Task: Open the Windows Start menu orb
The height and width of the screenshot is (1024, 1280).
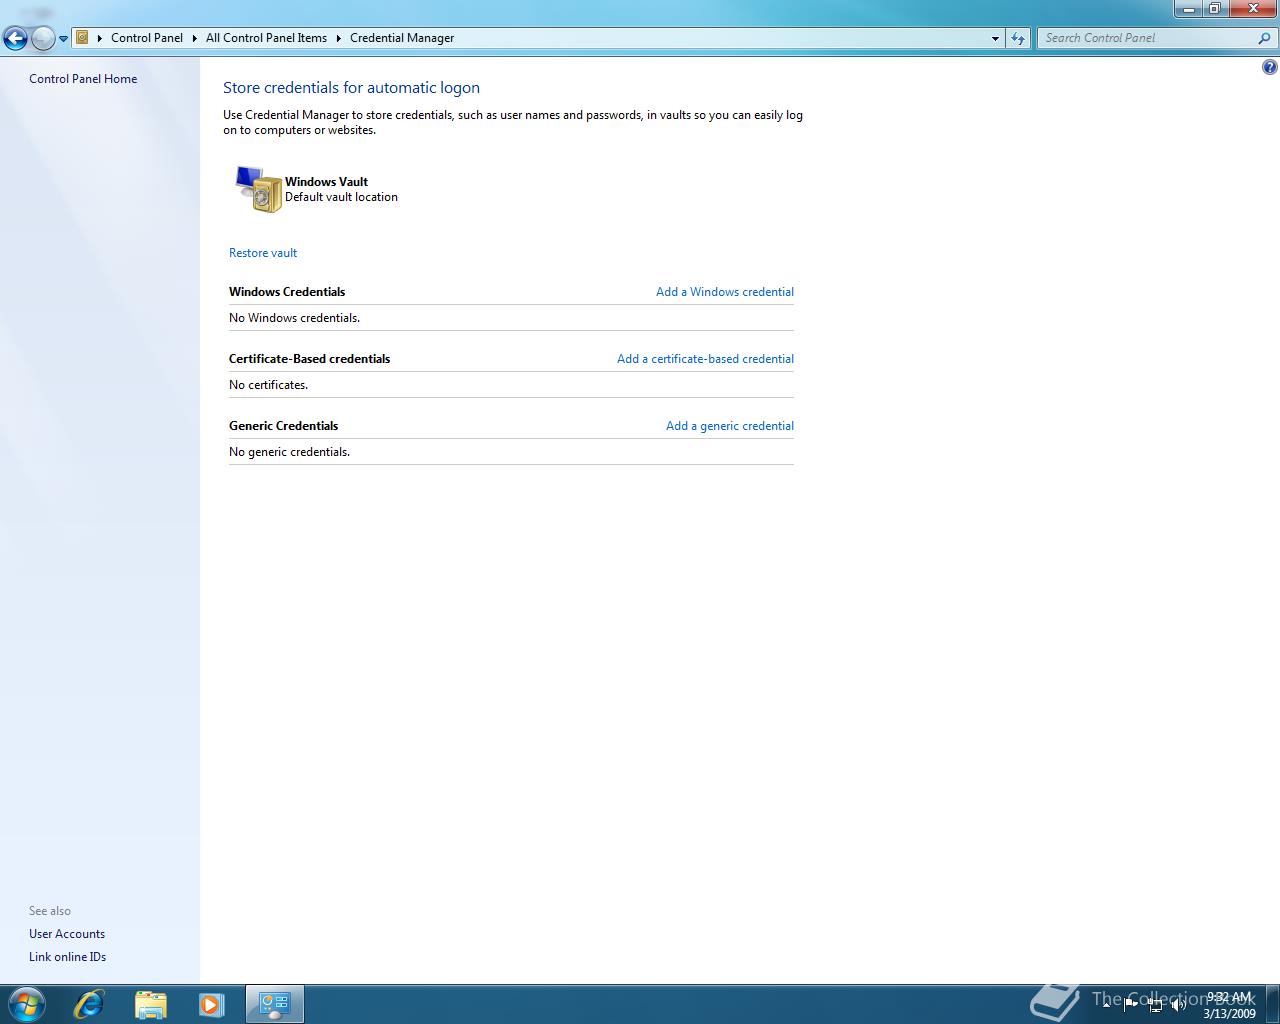Action: click(26, 1004)
